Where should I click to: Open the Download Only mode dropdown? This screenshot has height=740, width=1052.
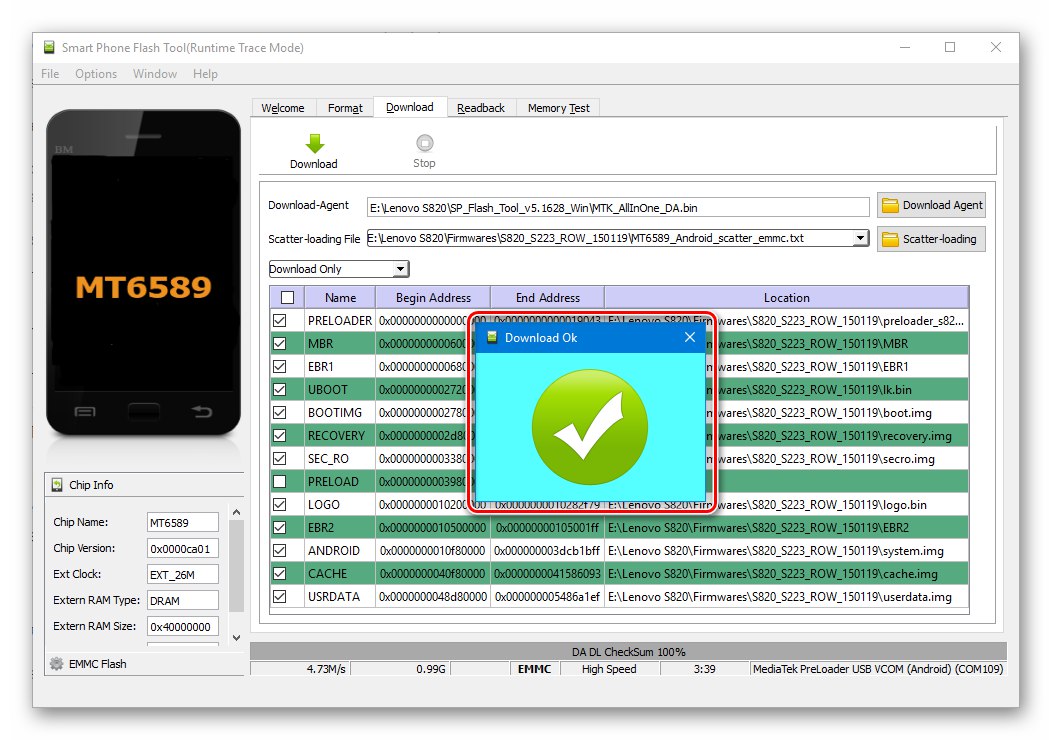(401, 268)
